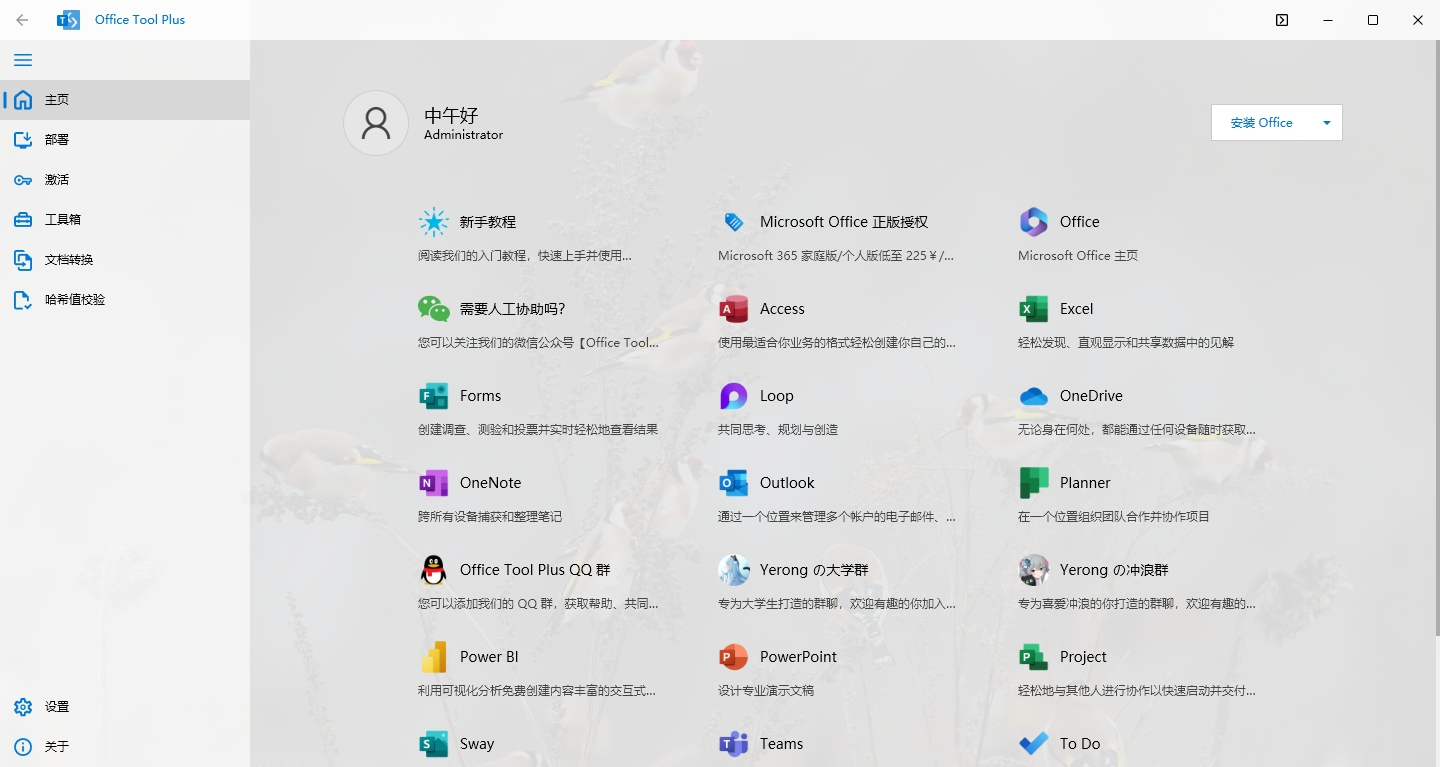Image resolution: width=1440 pixels, height=767 pixels.
Task: Click the Administrator username text
Action: (463, 135)
